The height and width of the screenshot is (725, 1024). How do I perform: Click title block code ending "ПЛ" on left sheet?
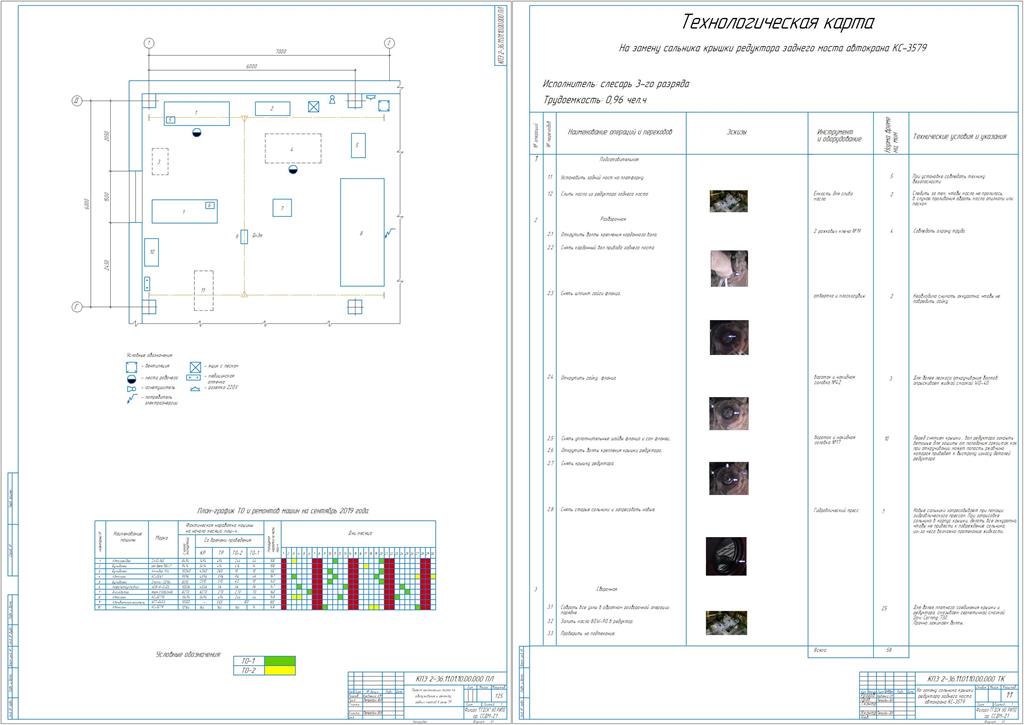pyautogui.click(x=456, y=679)
